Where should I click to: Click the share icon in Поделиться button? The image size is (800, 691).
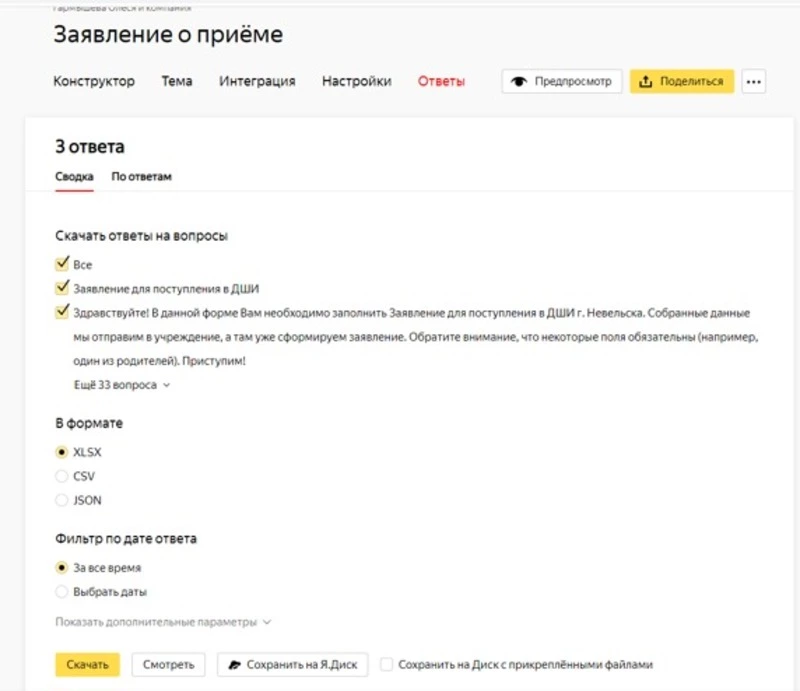click(646, 82)
